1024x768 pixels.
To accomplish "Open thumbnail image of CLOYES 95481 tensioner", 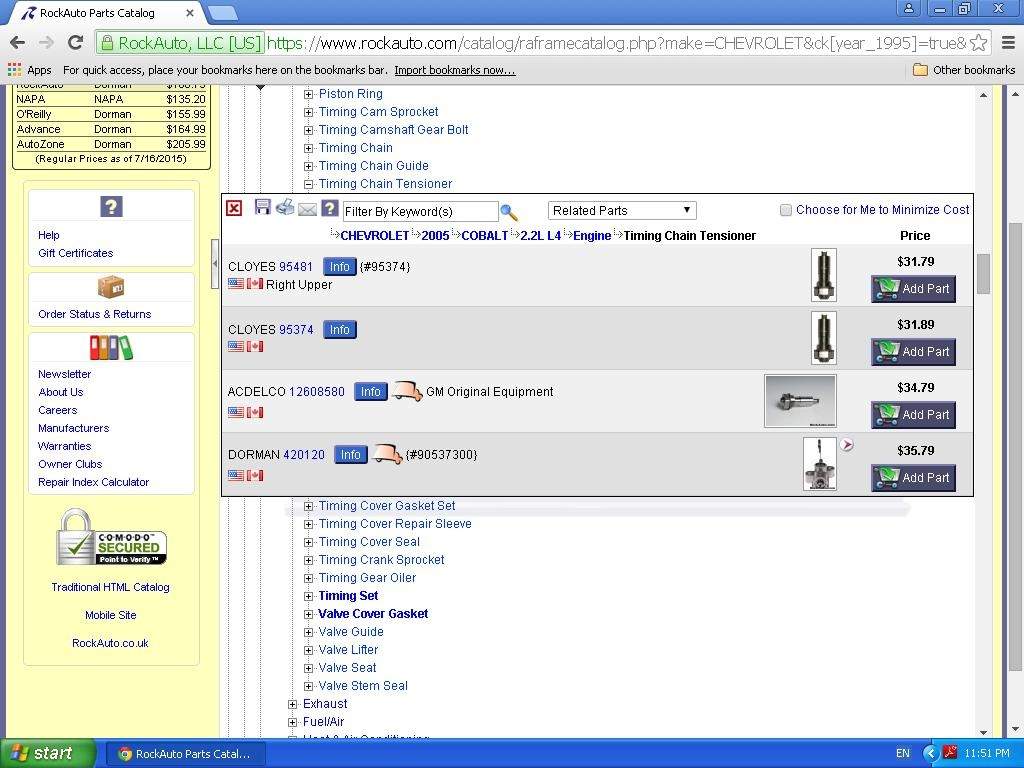I will [x=824, y=275].
